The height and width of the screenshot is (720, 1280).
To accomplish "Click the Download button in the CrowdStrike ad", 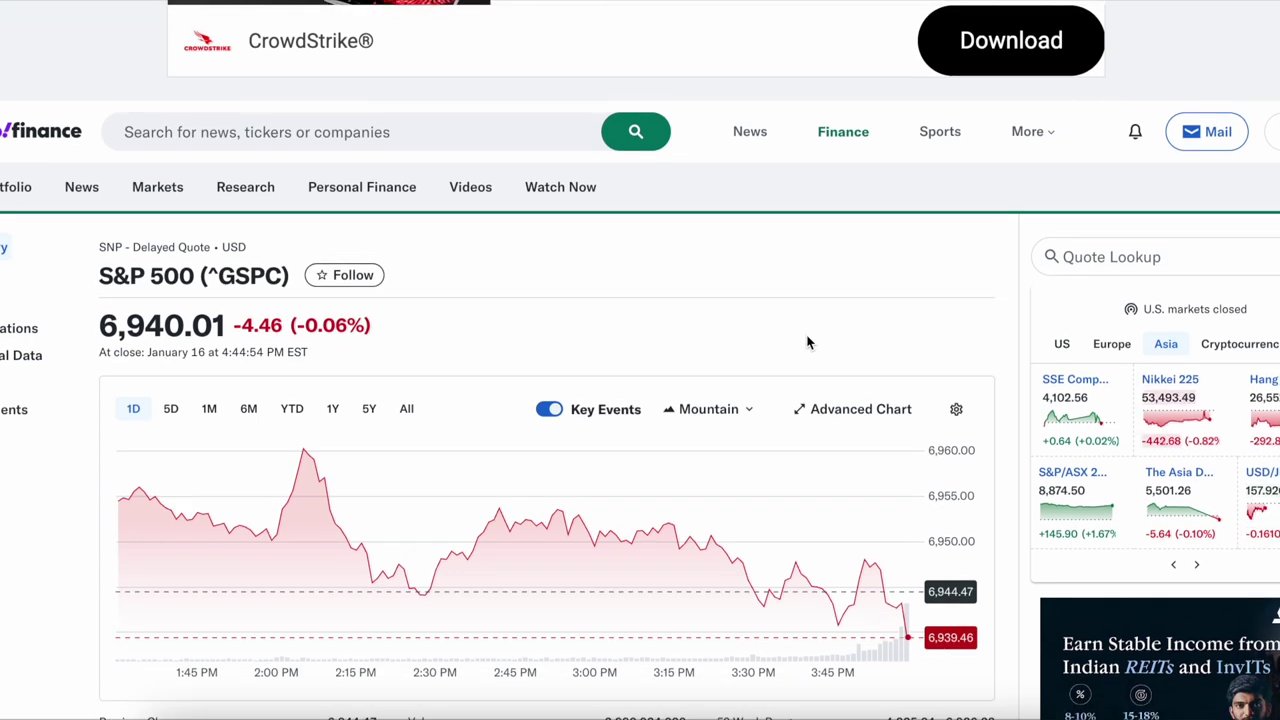I will coord(1011,40).
